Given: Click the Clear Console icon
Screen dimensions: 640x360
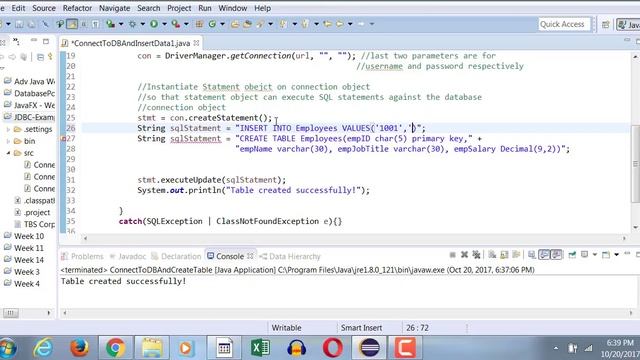Looking at the screenshot, I should pyautogui.click(x=492, y=255).
